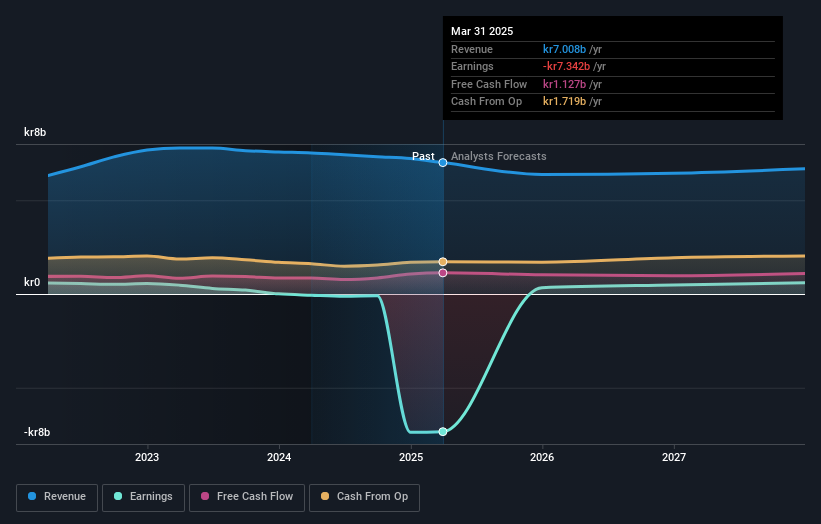Click the -kr8b y-axis label
The width and height of the screenshot is (821, 524).
(37, 432)
